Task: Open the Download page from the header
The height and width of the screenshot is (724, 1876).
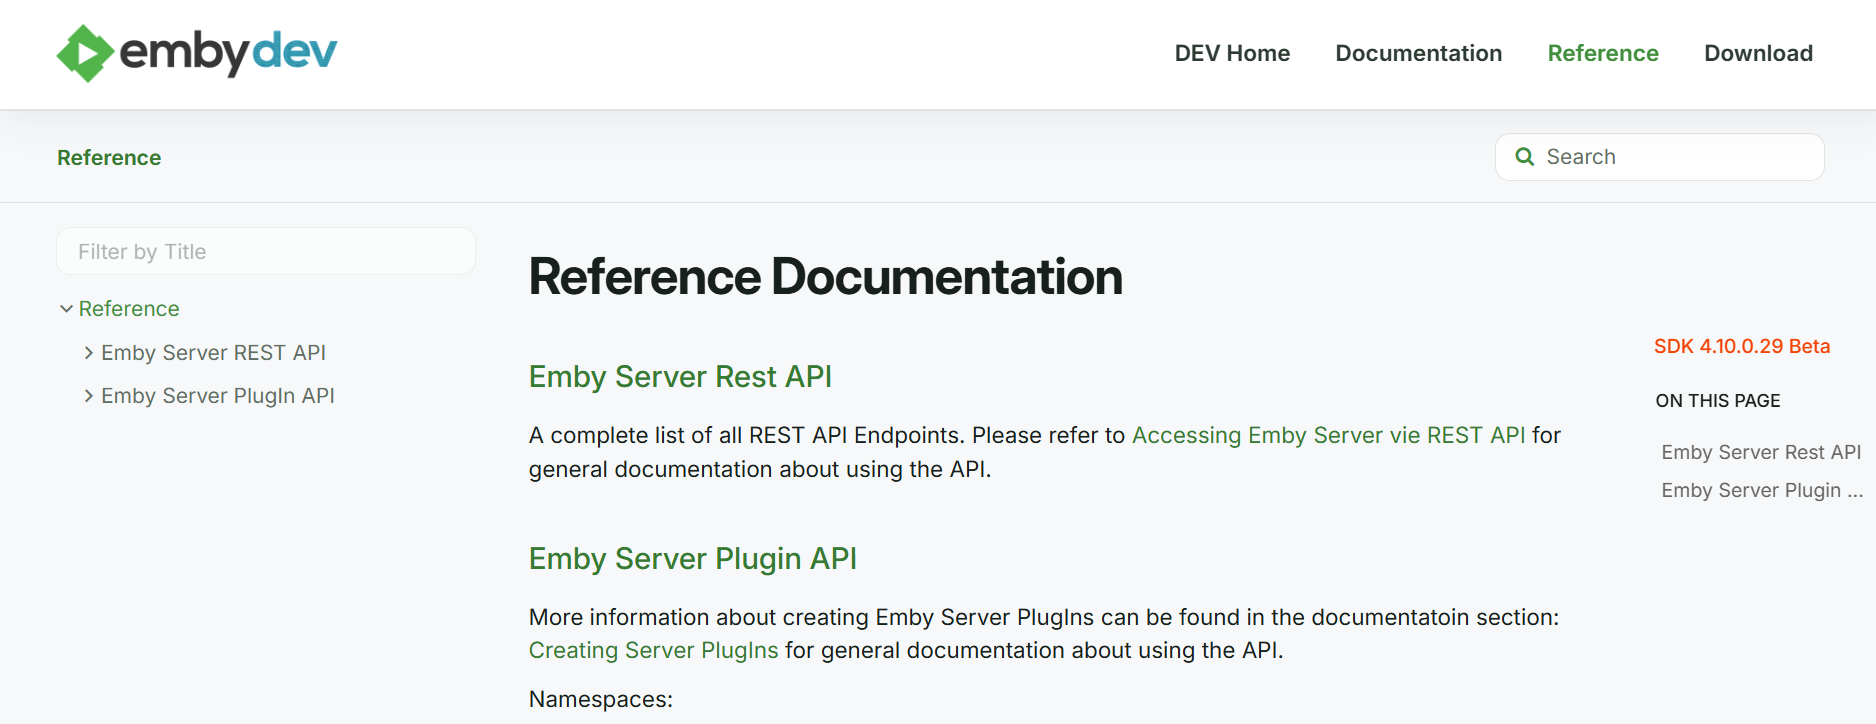Action: tap(1758, 53)
